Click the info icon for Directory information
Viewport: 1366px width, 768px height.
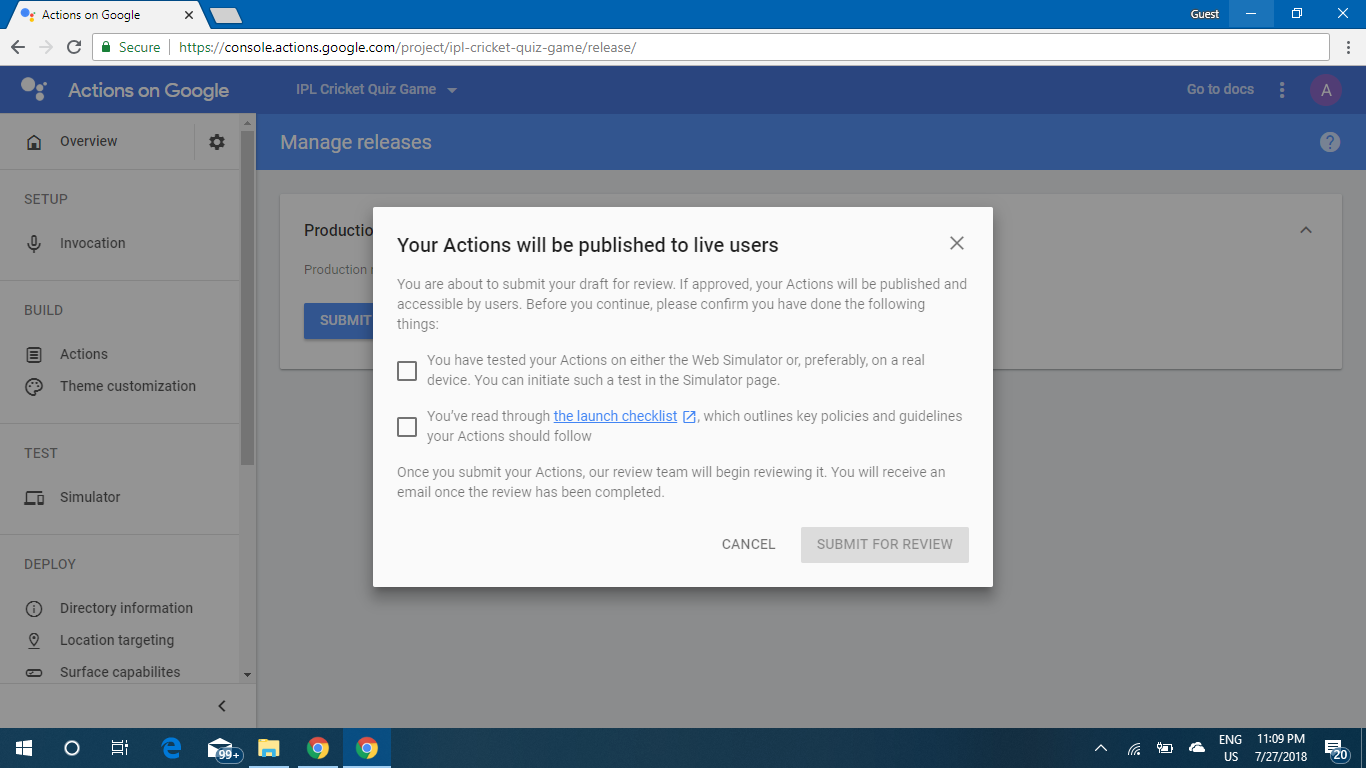(x=34, y=609)
